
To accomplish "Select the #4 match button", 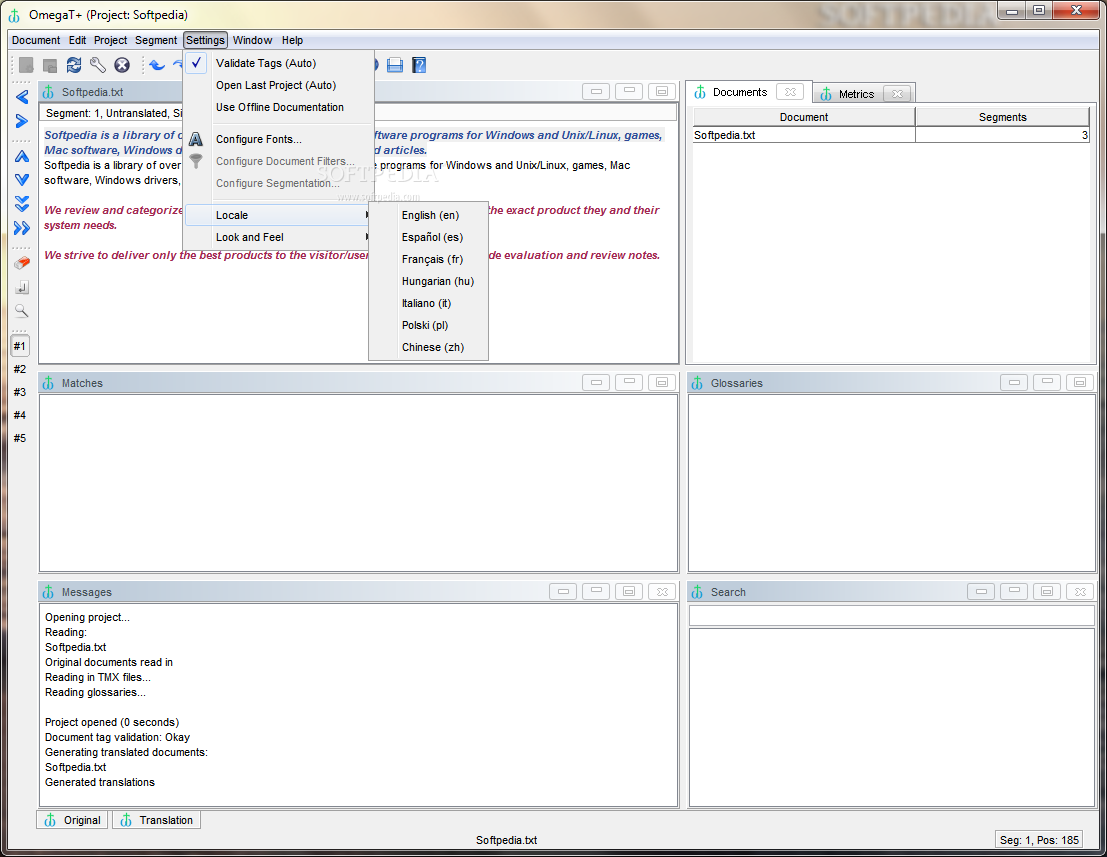I will coord(20,415).
